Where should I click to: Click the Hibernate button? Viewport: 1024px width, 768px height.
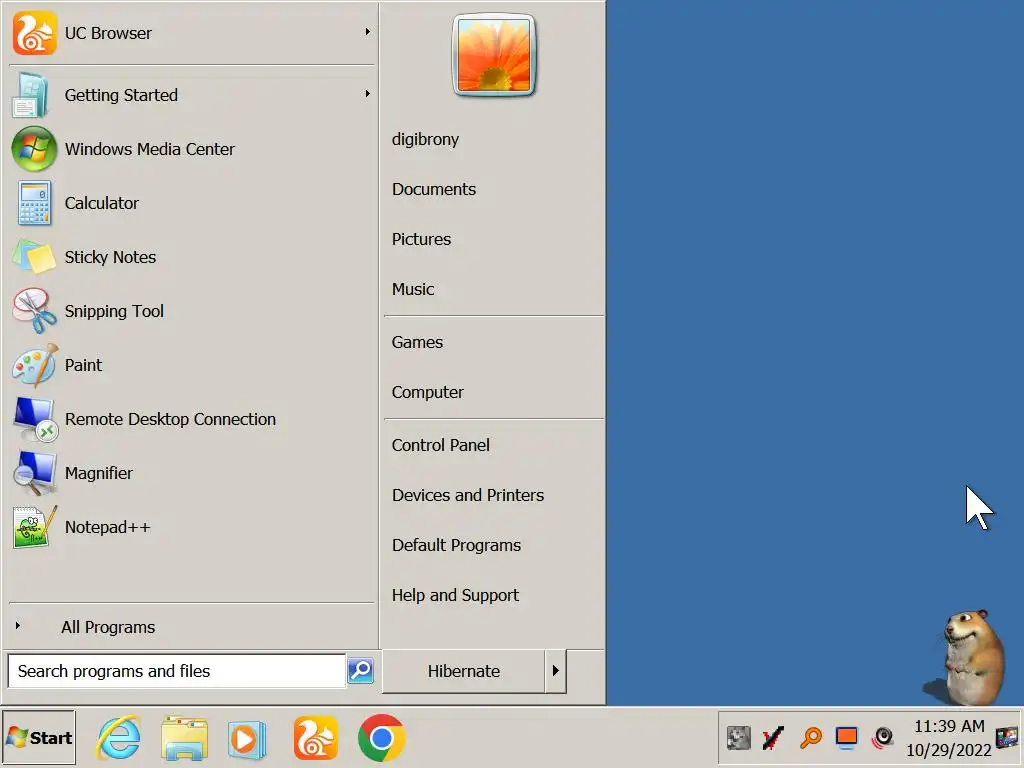point(464,671)
